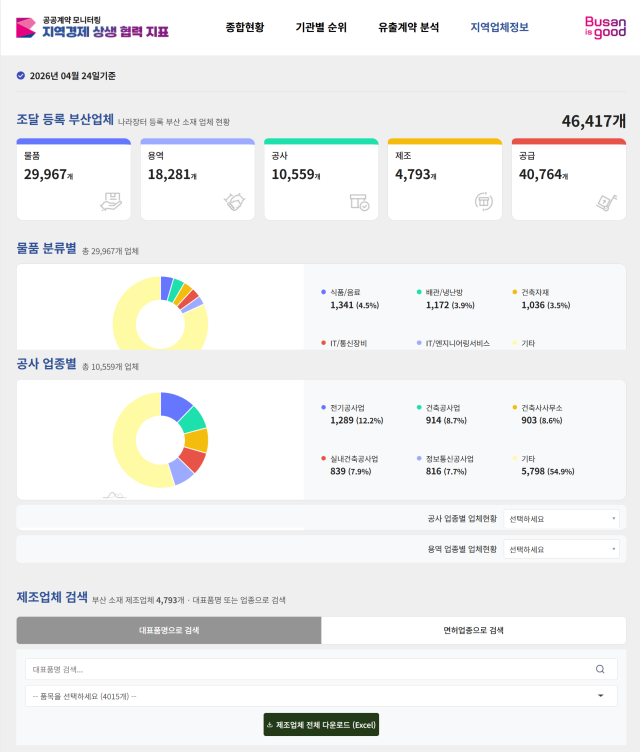Download 제조업체 전체 Excel file

click(x=321, y=725)
